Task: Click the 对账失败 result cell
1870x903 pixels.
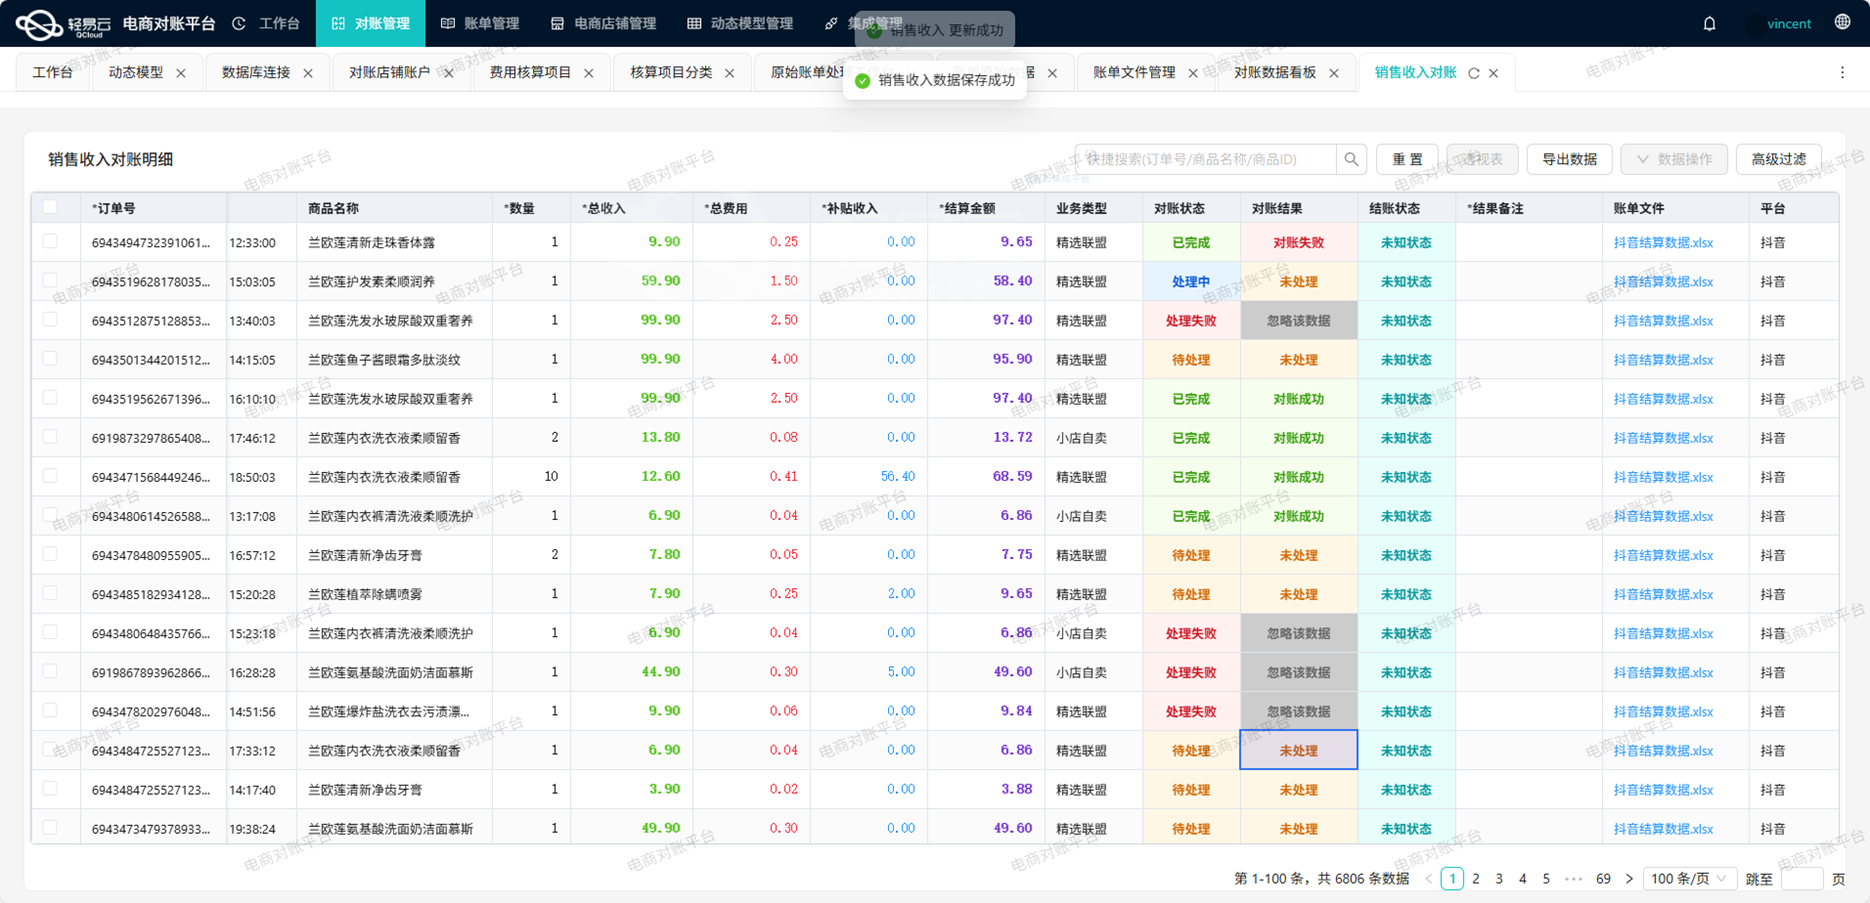Action: point(1298,243)
